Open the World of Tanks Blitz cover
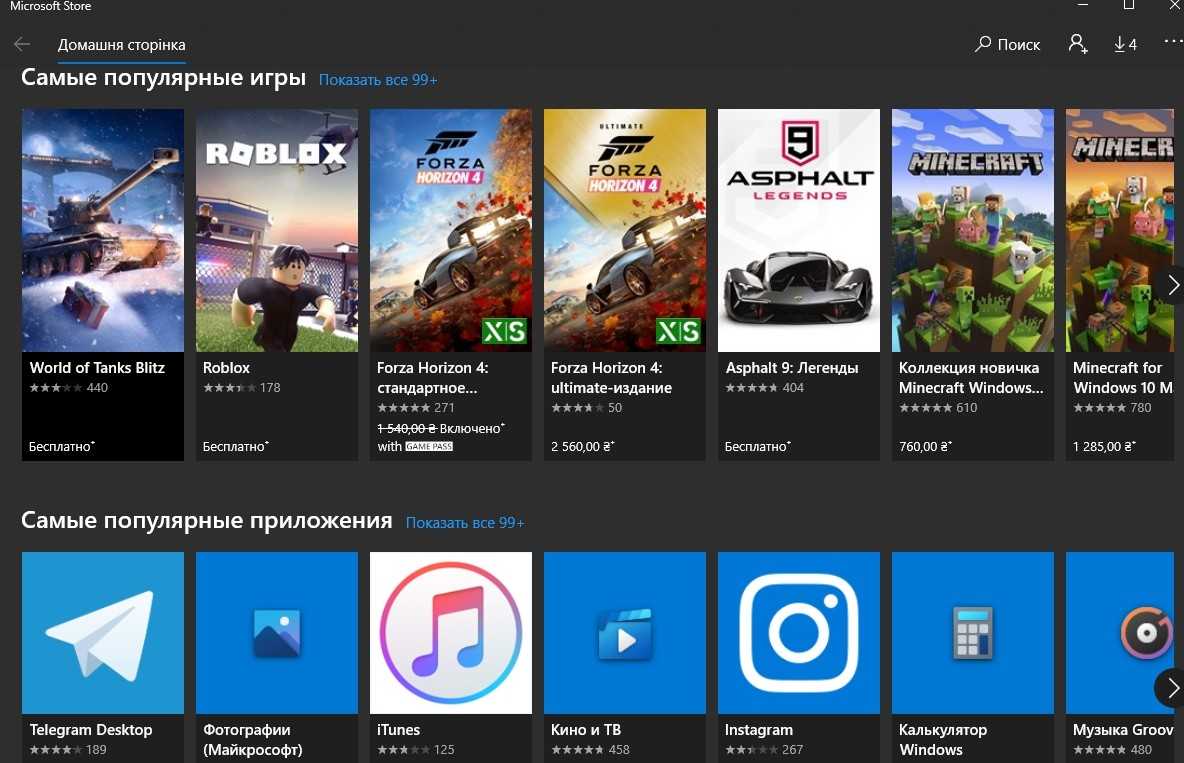The image size is (1184, 763). point(103,230)
